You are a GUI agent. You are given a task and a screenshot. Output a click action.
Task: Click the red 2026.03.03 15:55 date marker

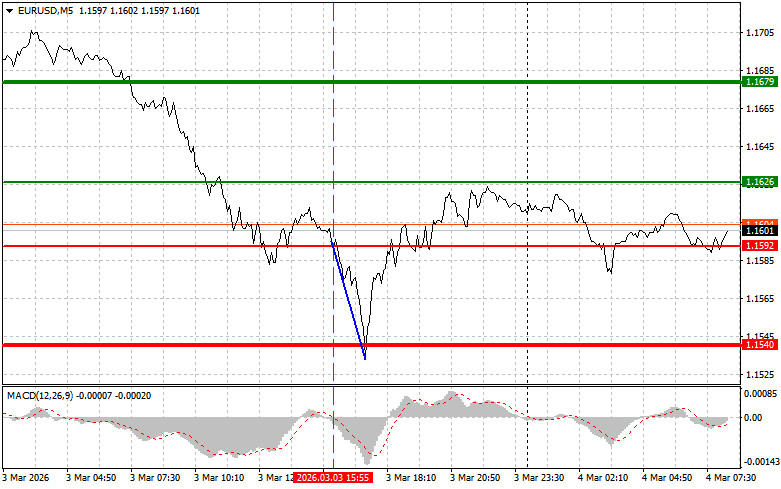(x=334, y=479)
